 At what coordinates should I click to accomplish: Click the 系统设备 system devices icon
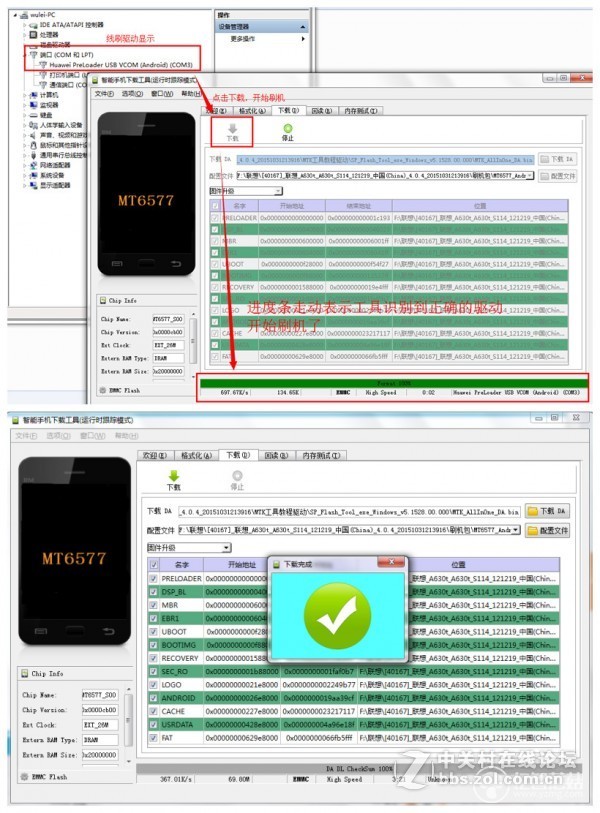tap(34, 175)
